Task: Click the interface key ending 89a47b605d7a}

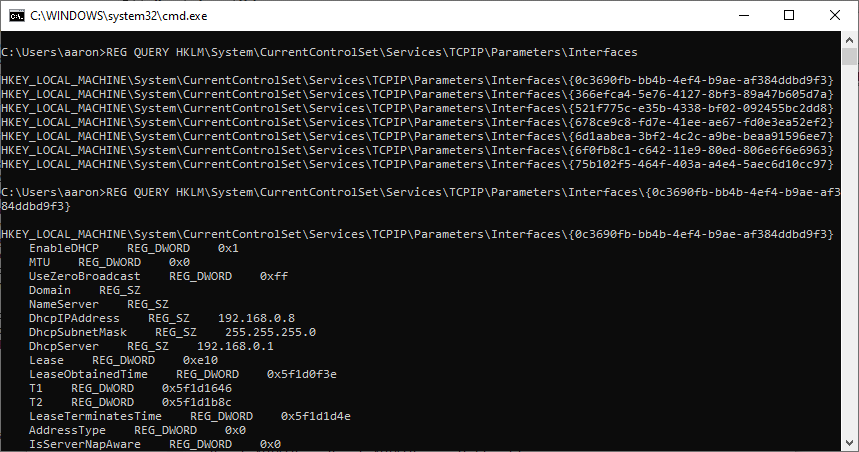Action: point(417,94)
